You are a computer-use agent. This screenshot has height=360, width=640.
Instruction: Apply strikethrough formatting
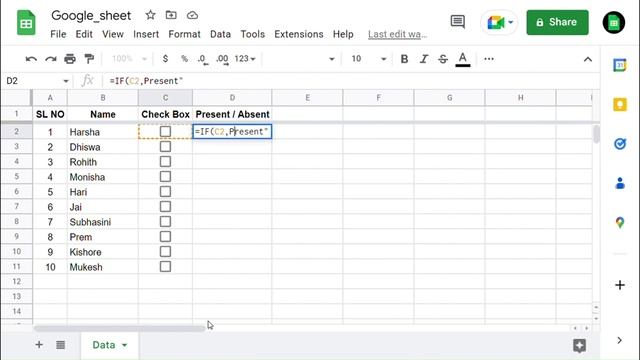pyautogui.click(x=443, y=59)
